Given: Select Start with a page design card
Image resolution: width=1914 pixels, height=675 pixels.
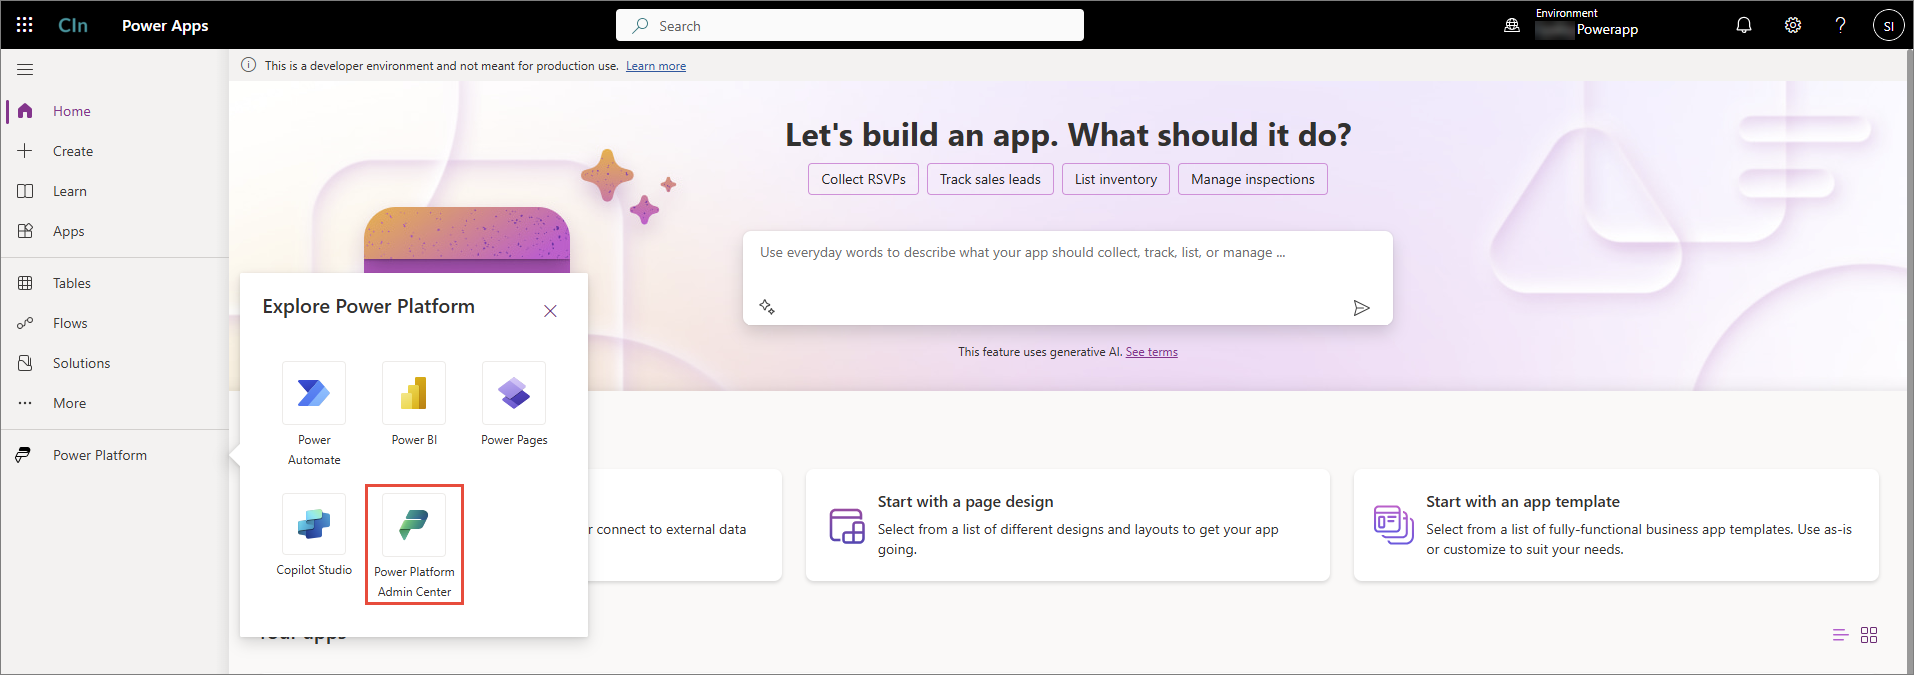Looking at the screenshot, I should click(x=1068, y=525).
